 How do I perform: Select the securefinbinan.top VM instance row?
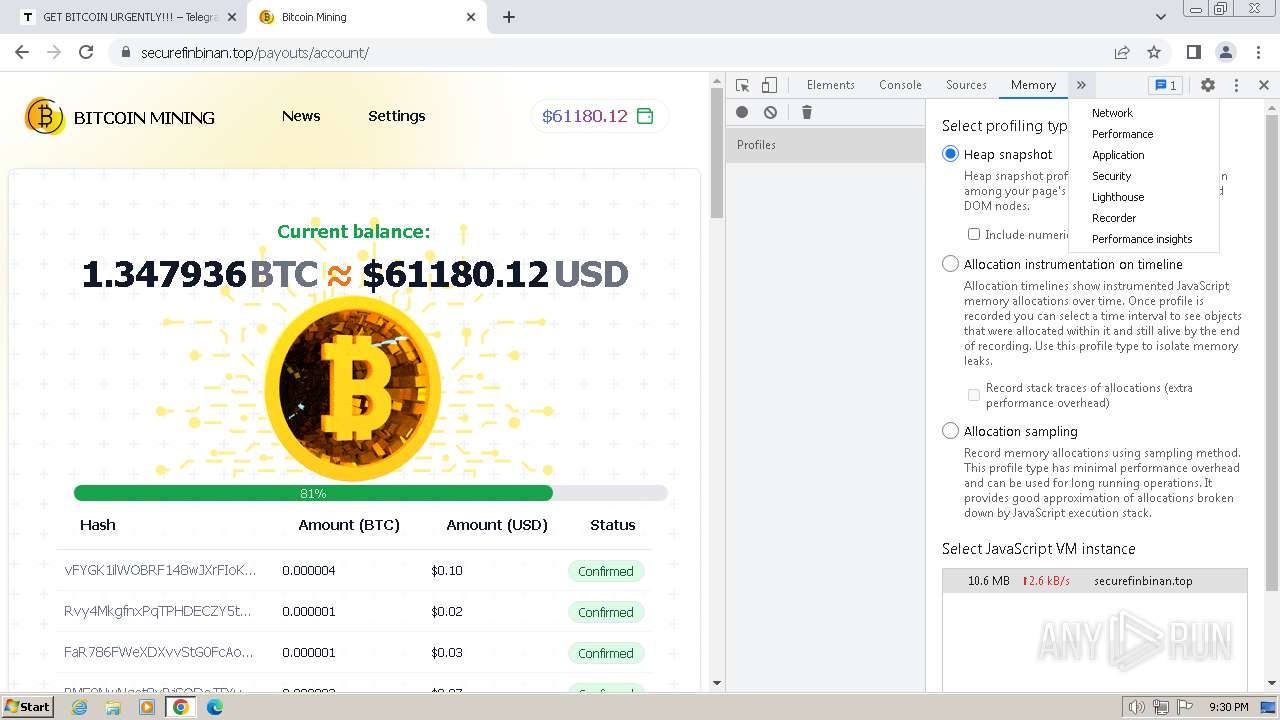click(x=1095, y=581)
